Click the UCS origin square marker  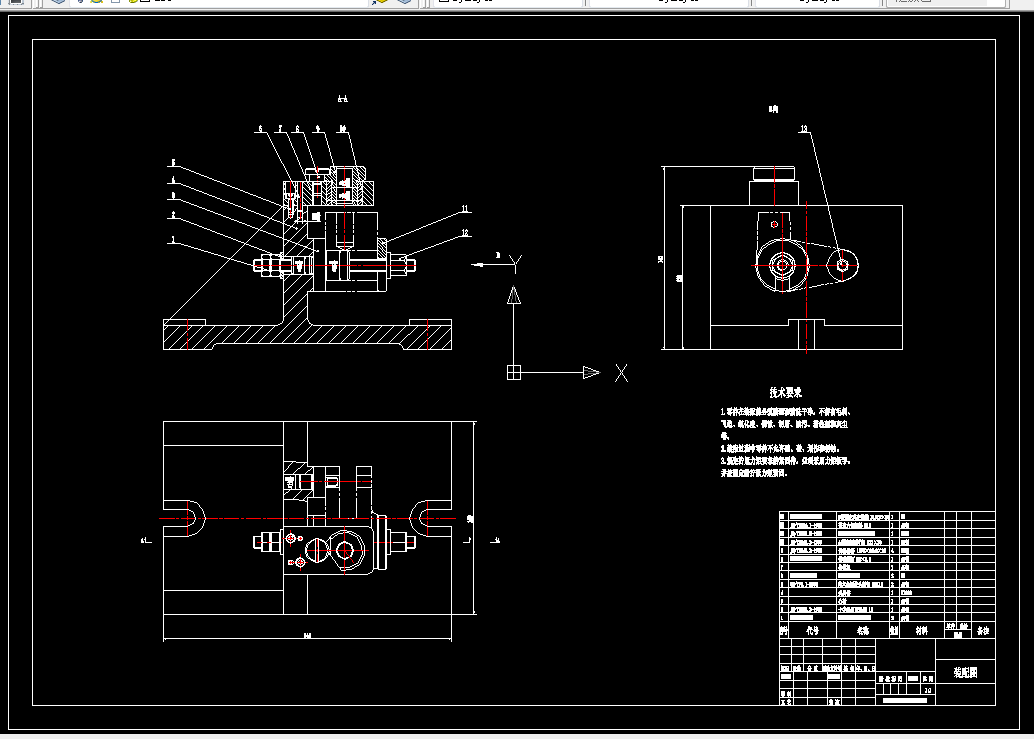(x=514, y=372)
